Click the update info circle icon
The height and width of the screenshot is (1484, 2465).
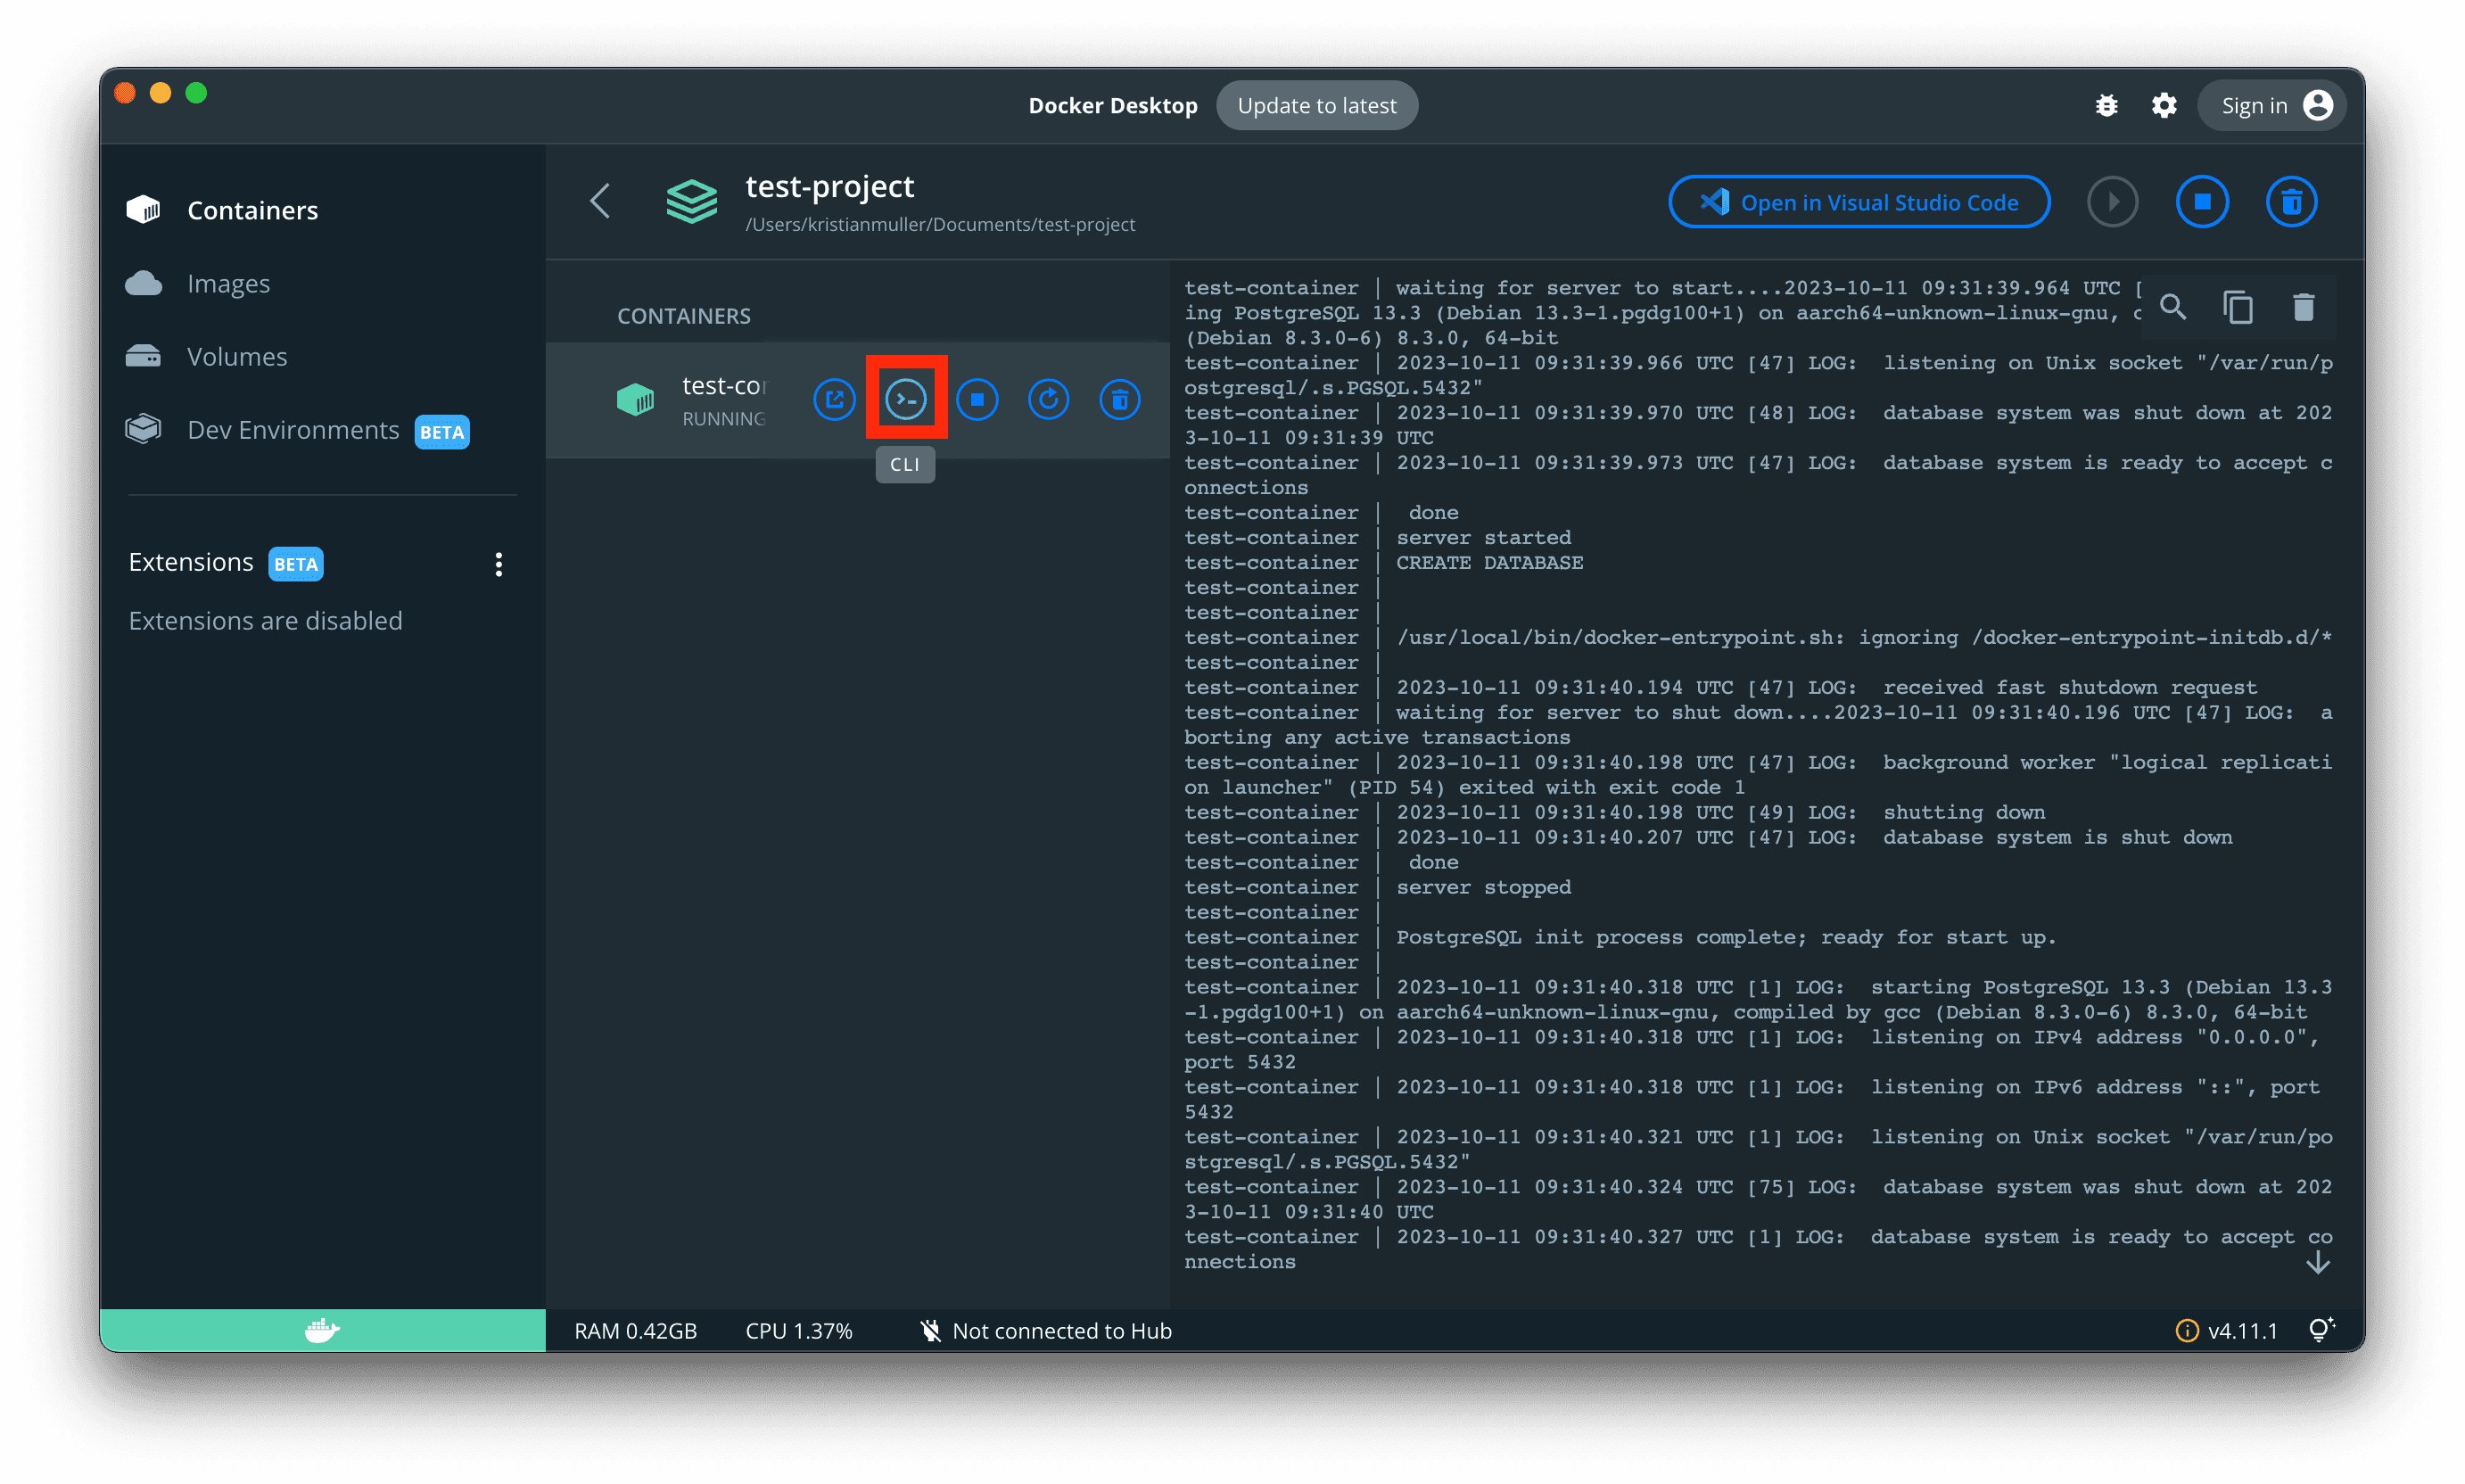pos(2186,1331)
